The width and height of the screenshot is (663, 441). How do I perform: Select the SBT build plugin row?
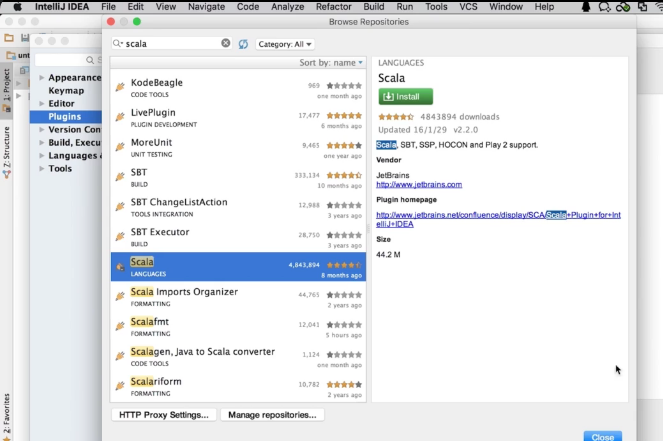238,178
